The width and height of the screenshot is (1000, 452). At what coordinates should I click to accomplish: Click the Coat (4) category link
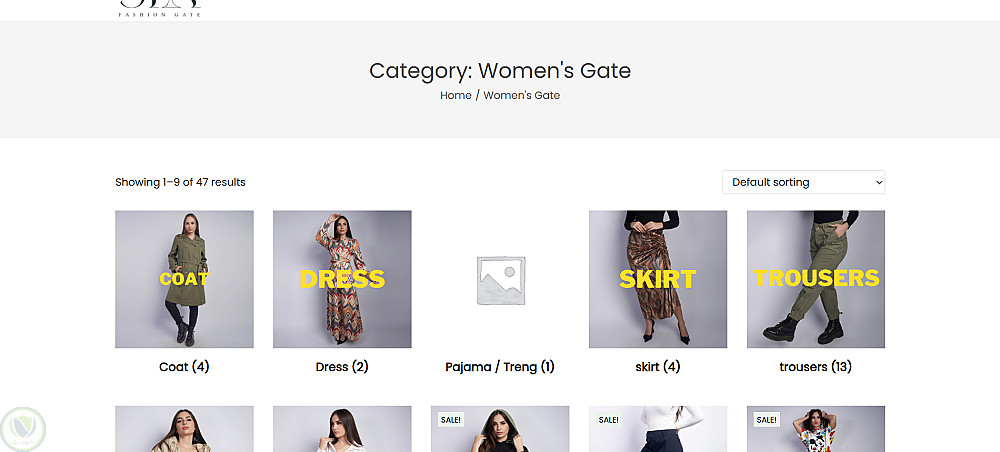pyautogui.click(x=184, y=367)
